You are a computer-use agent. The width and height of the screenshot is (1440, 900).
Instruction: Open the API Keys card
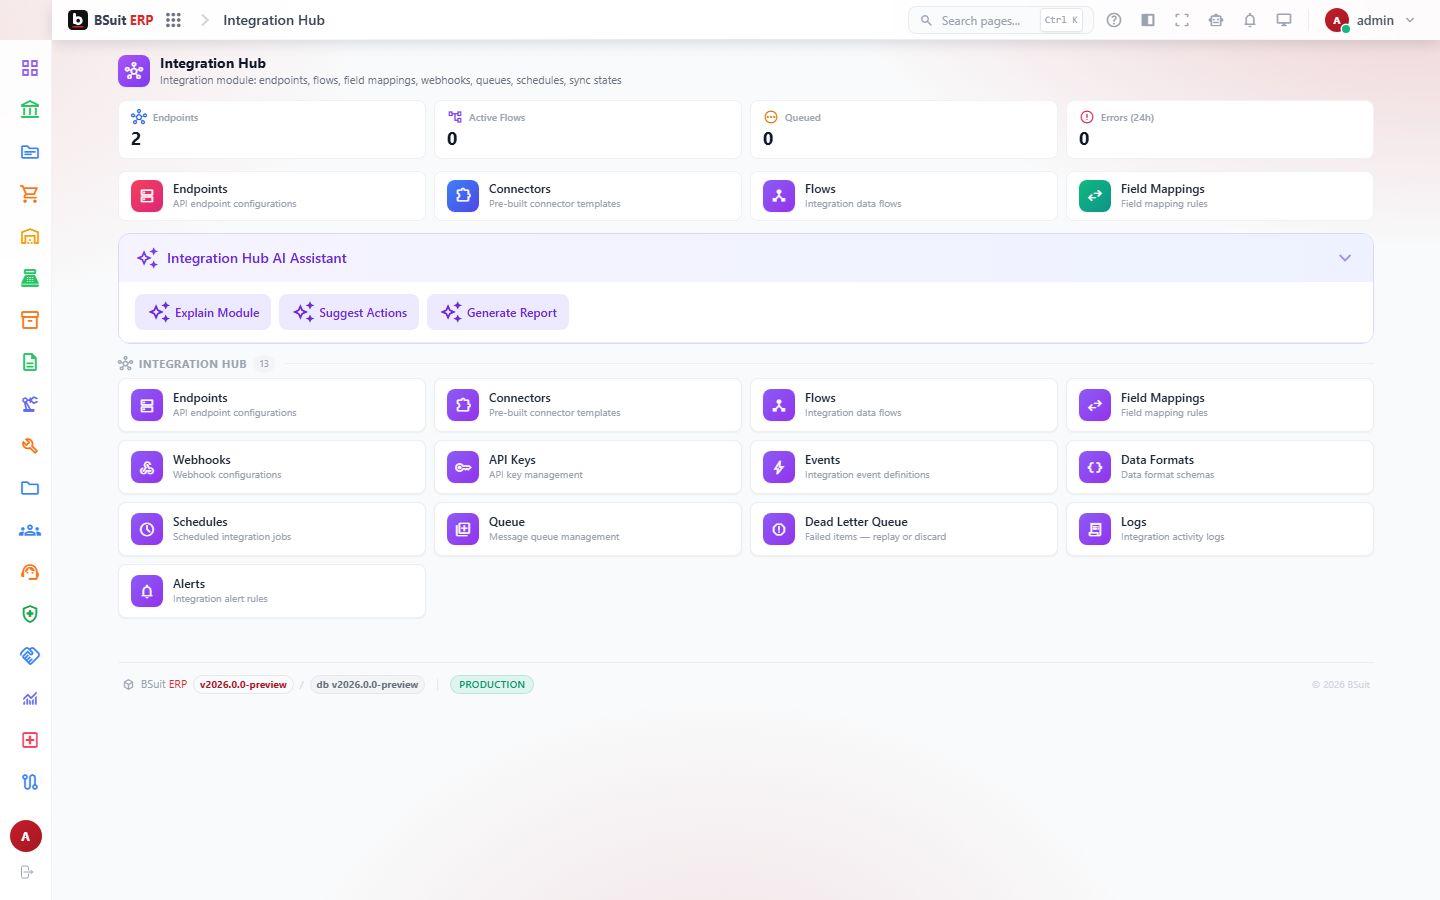pos(588,467)
